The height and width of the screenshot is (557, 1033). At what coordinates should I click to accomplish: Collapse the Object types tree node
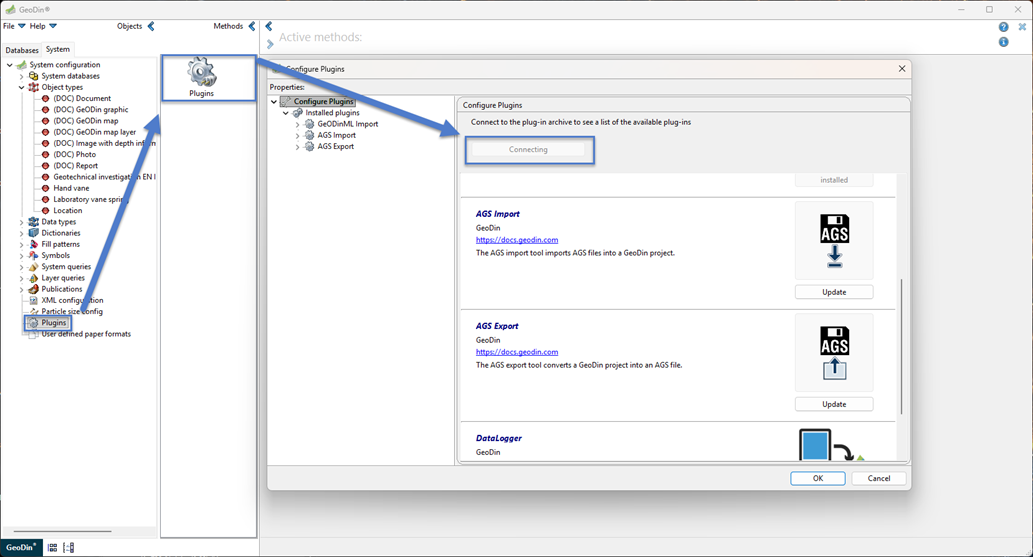[22, 87]
